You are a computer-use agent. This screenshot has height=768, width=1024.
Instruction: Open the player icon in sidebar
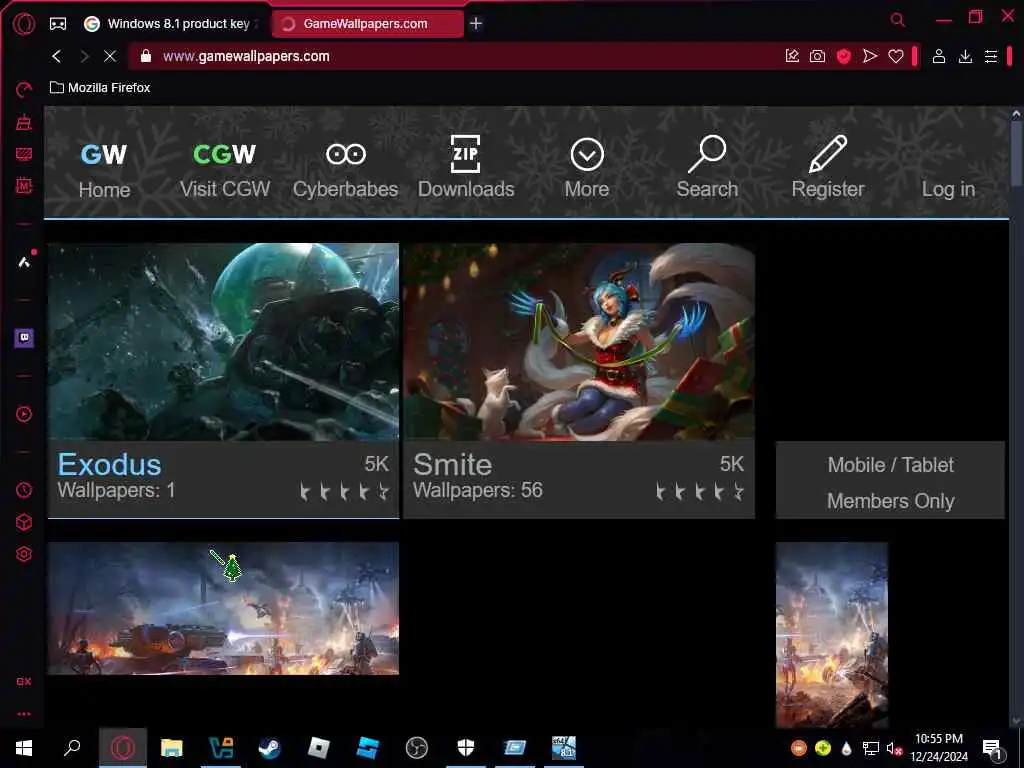coord(24,414)
